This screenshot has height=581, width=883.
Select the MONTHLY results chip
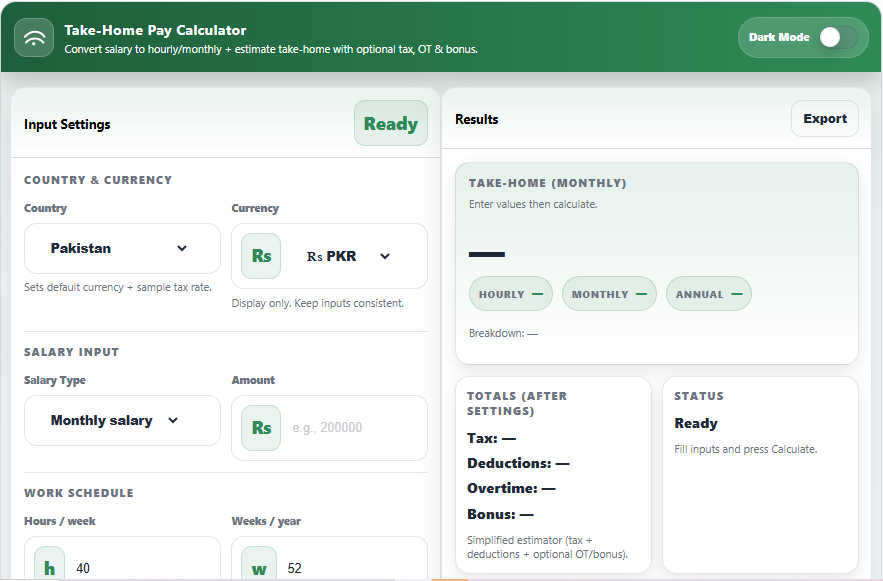(x=608, y=293)
